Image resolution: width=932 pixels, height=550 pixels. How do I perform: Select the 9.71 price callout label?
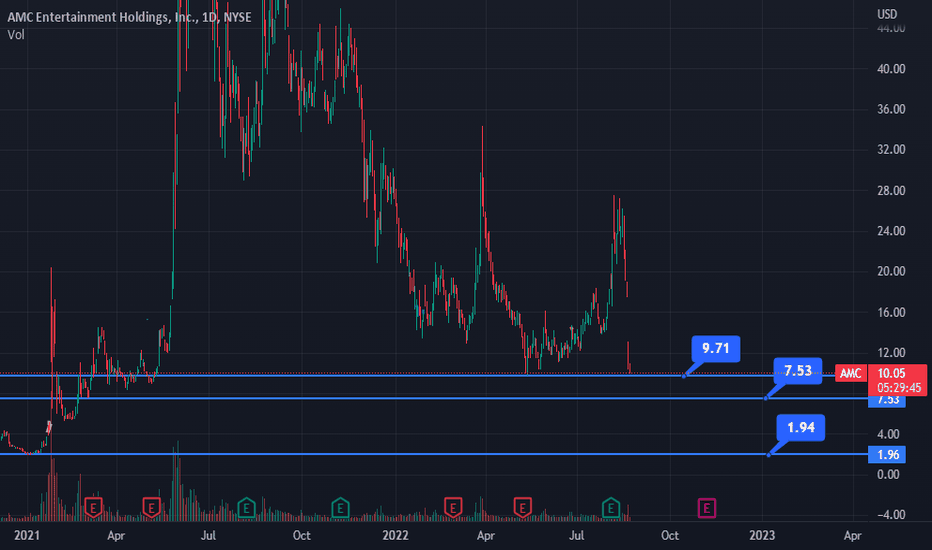pyautogui.click(x=716, y=348)
